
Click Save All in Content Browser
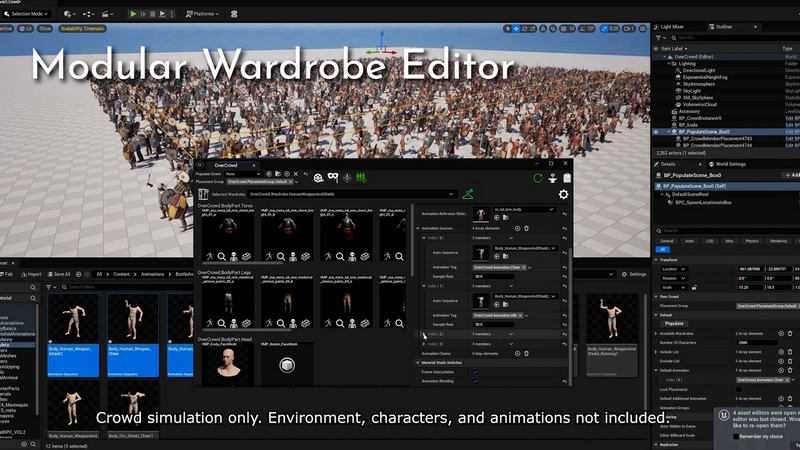[x=61, y=273]
